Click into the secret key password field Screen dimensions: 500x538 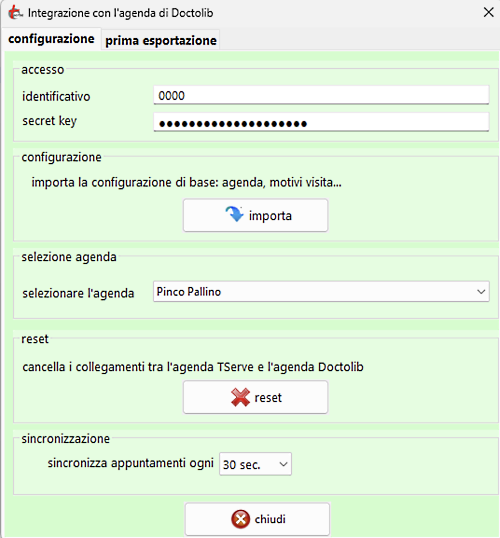tap(321, 122)
